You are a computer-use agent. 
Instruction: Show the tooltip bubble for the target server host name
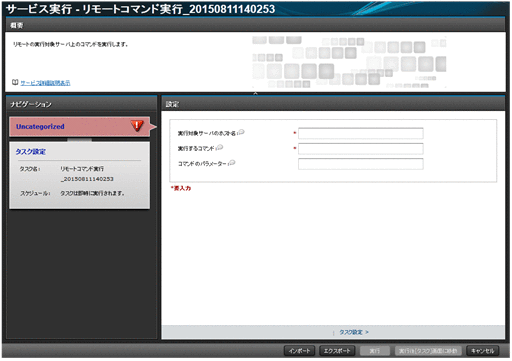tap(241, 132)
